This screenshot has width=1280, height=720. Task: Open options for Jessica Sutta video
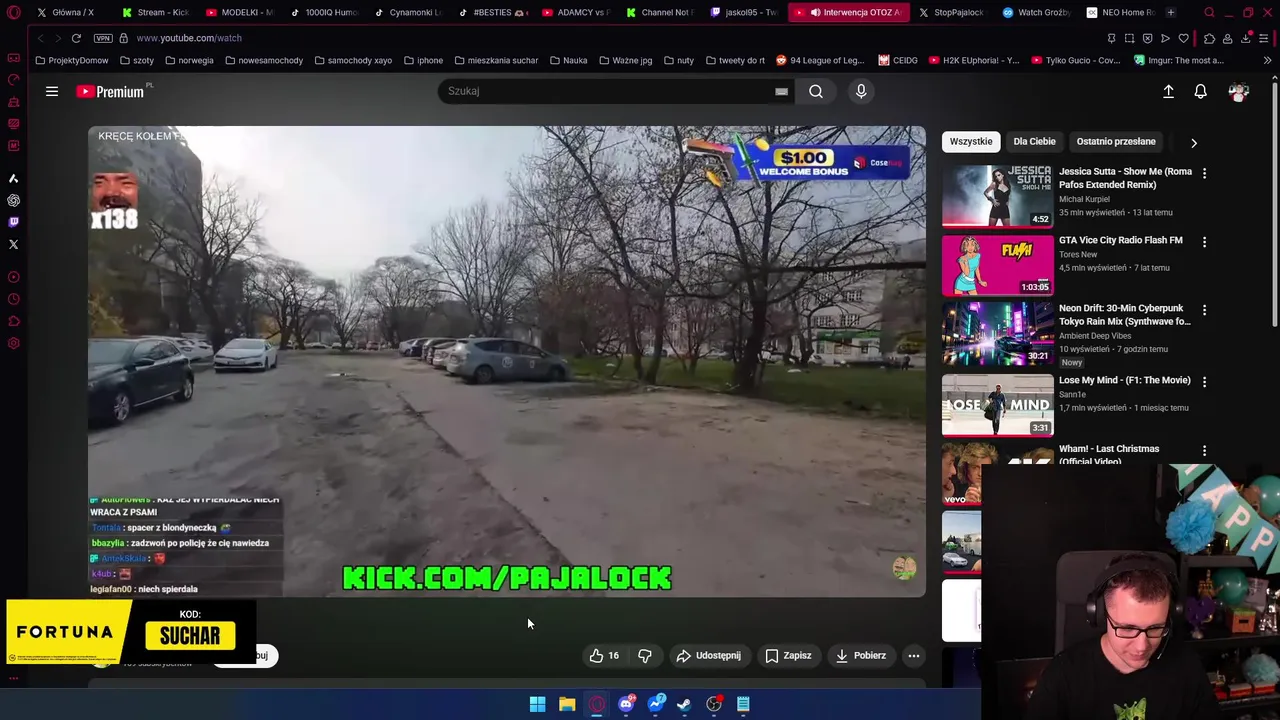tap(1204, 173)
